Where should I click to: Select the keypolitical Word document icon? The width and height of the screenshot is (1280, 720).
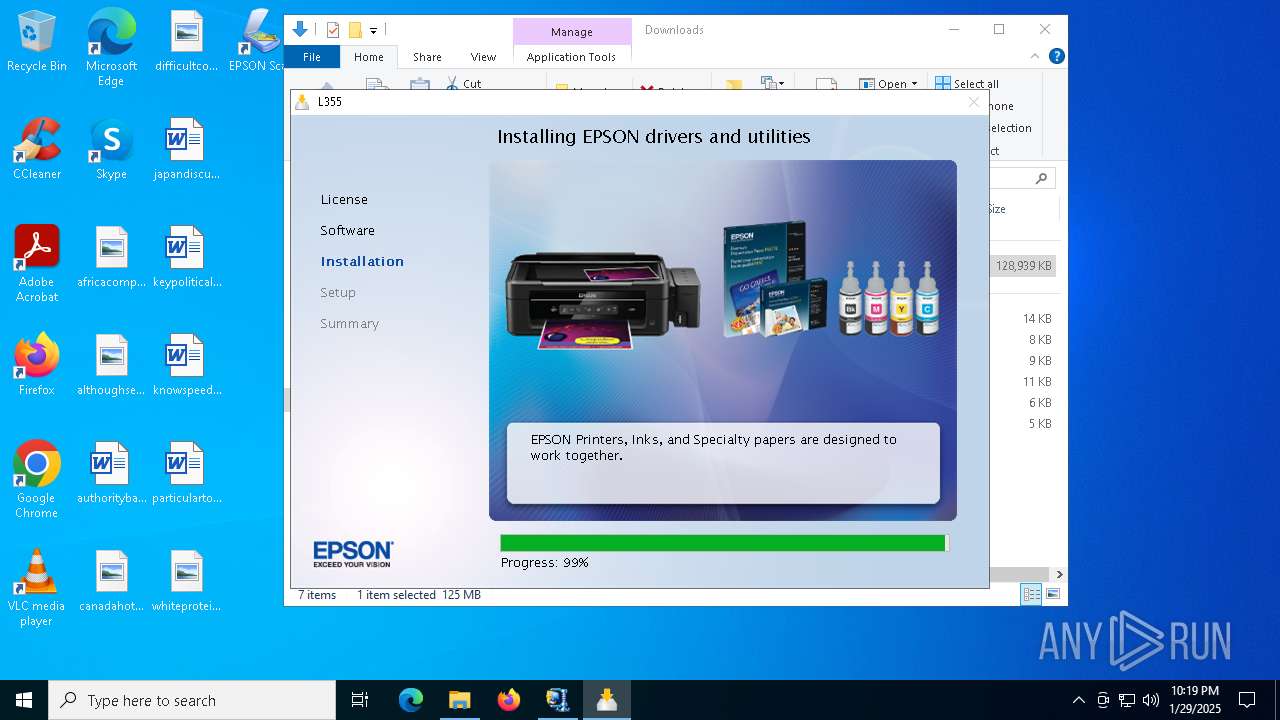point(186,258)
